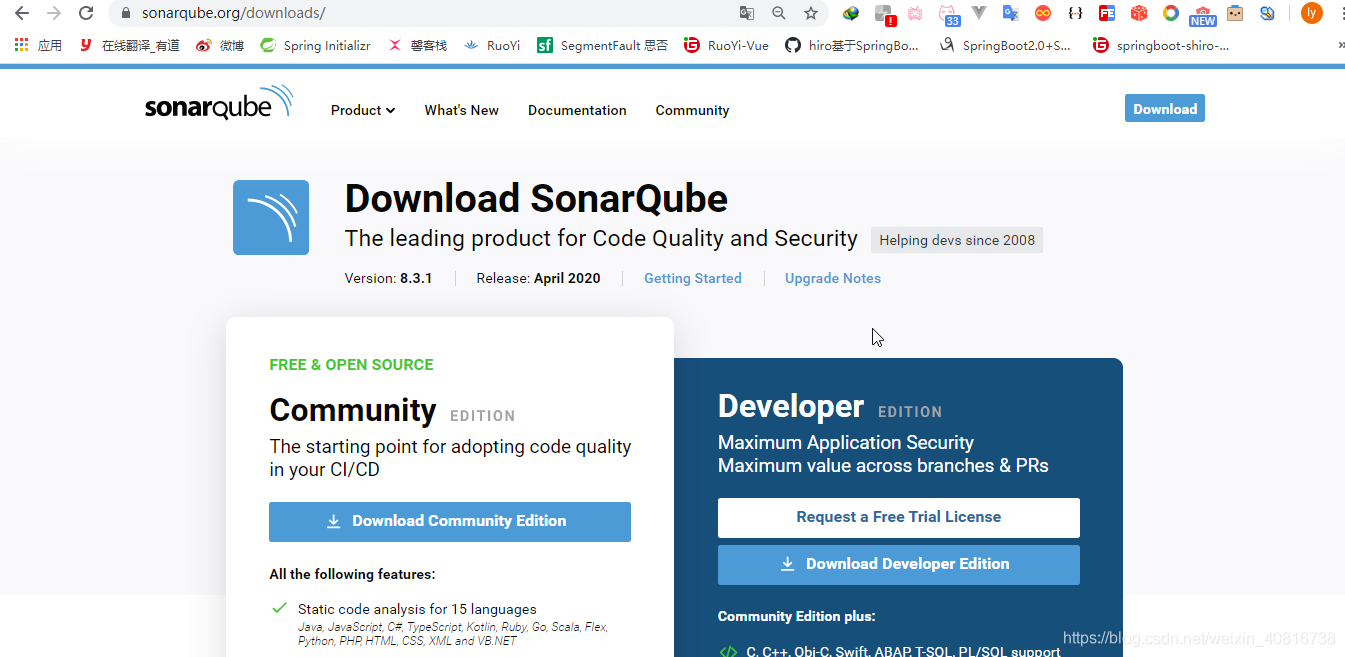
Task: Open the Spring Initializr bookmark
Action: click(x=316, y=45)
